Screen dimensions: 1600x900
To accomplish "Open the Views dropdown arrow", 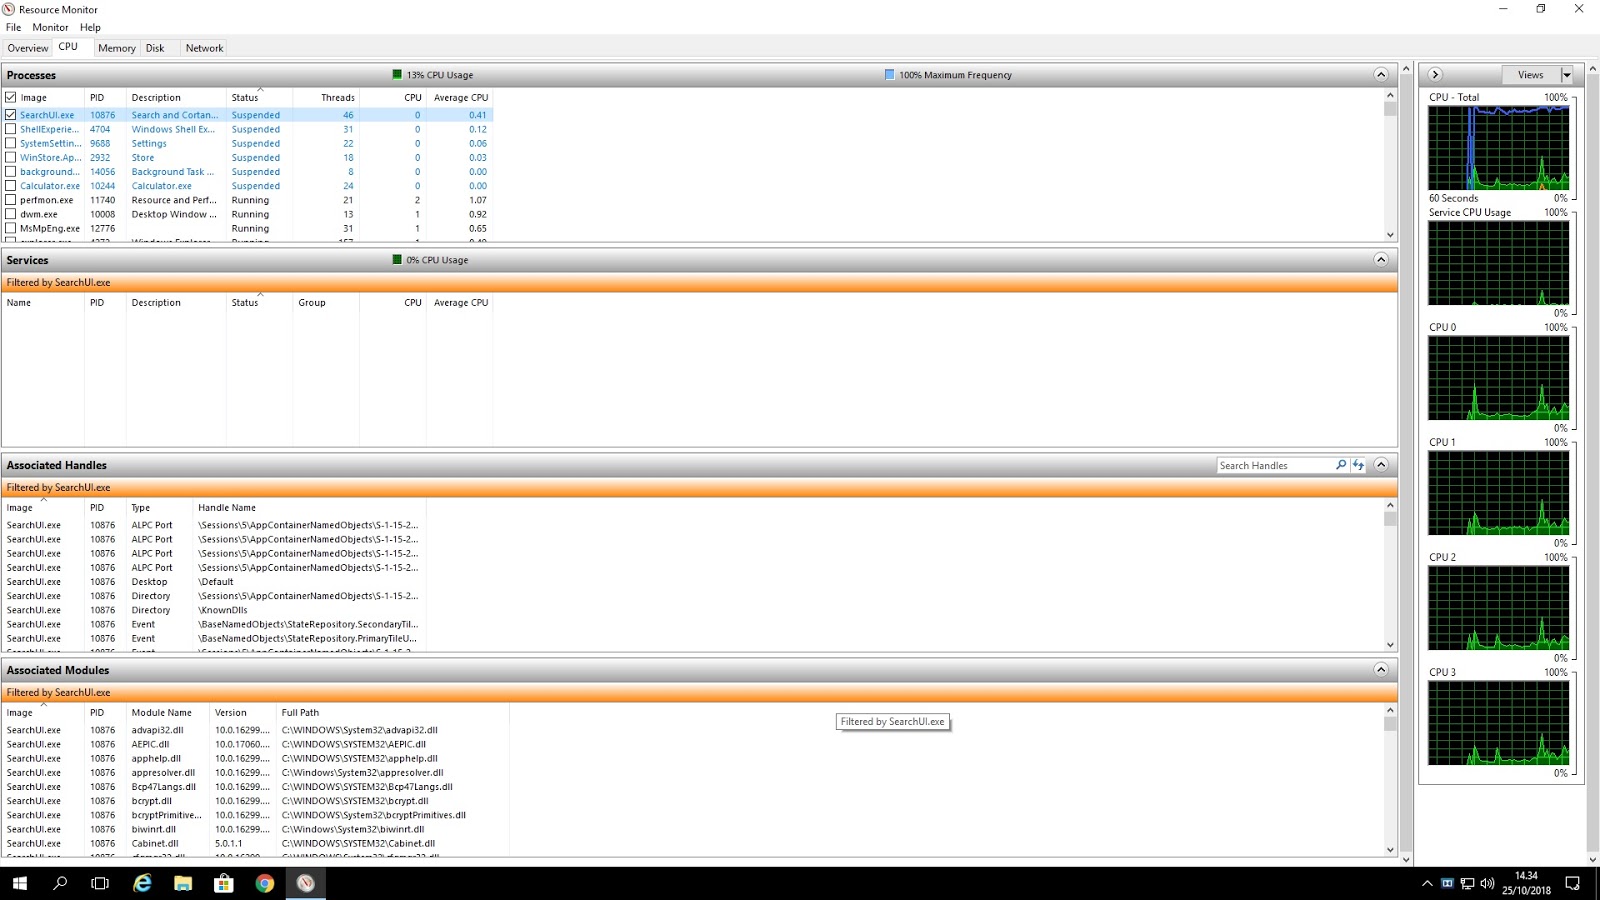I will 1567,75.
